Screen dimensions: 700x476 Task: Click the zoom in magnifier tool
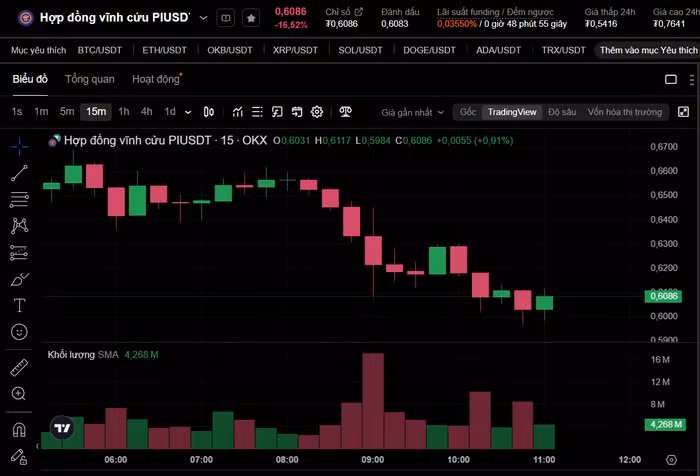[19, 394]
